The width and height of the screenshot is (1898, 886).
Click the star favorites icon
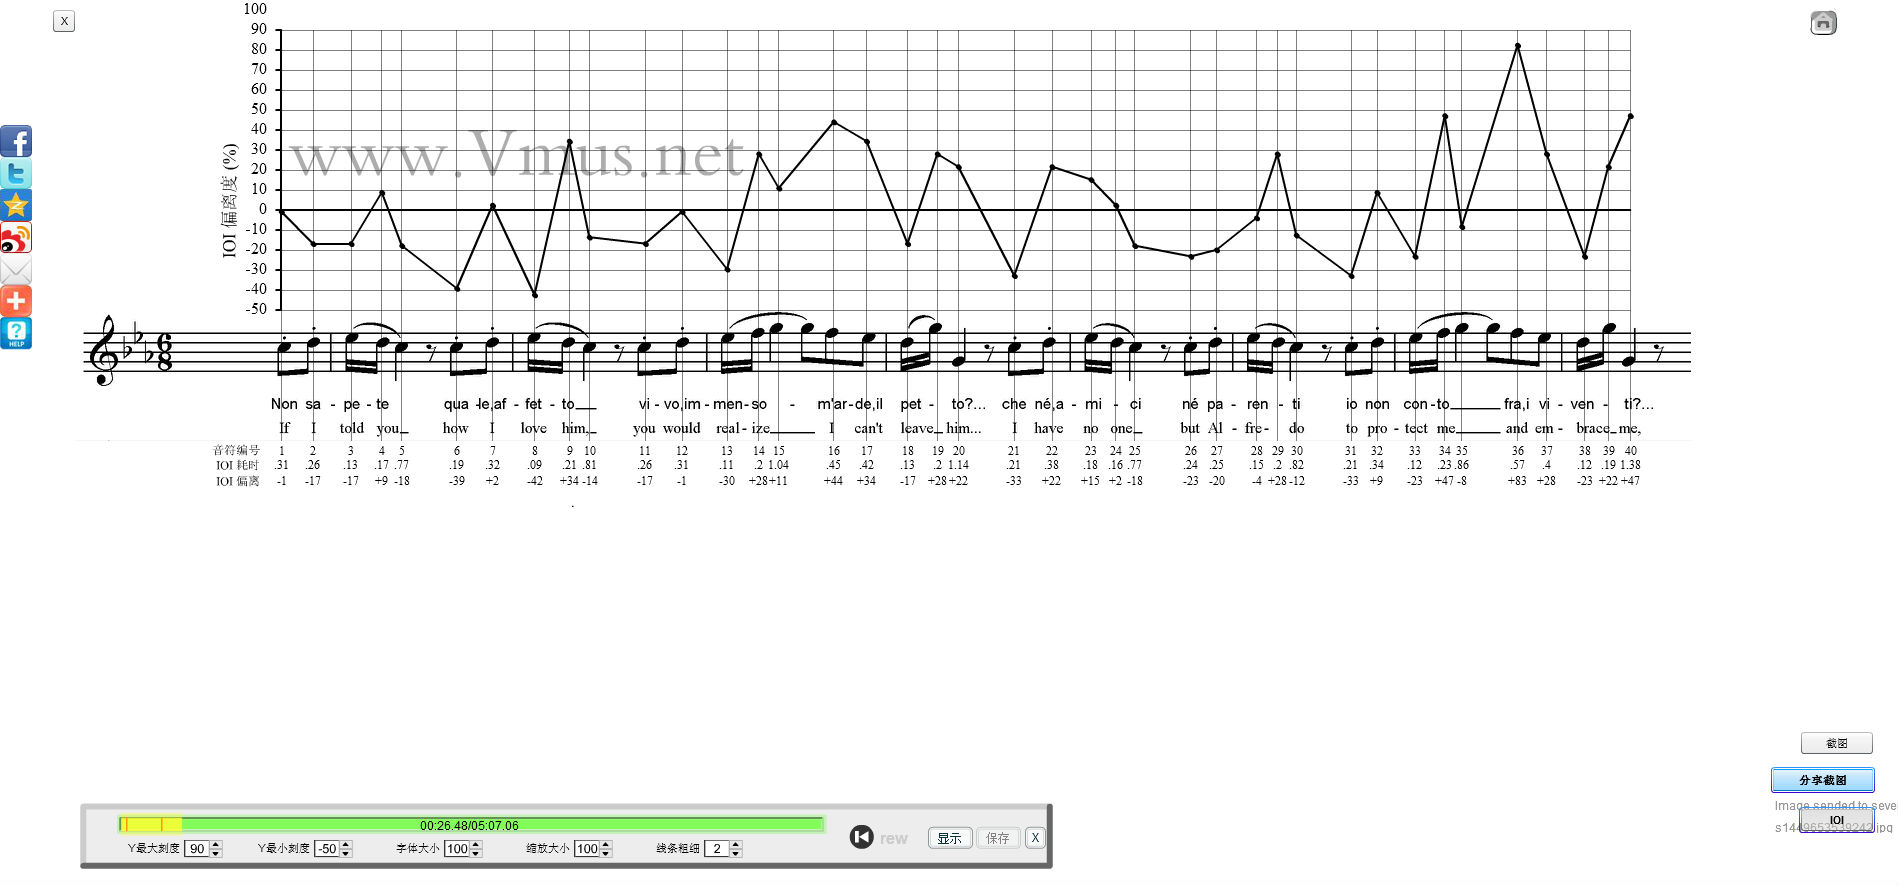pyautogui.click(x=16, y=205)
